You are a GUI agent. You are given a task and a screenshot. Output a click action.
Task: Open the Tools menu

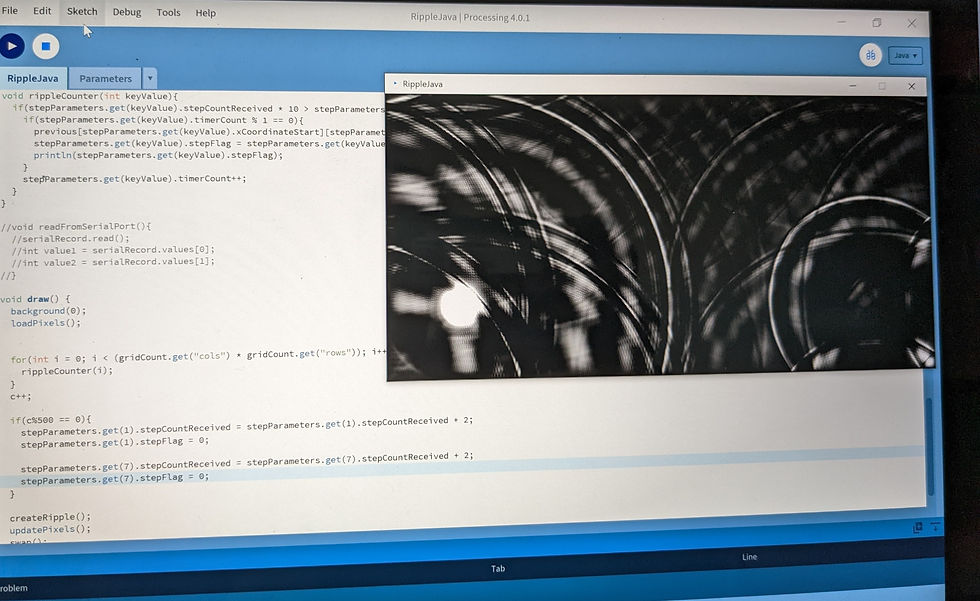pyautogui.click(x=168, y=12)
